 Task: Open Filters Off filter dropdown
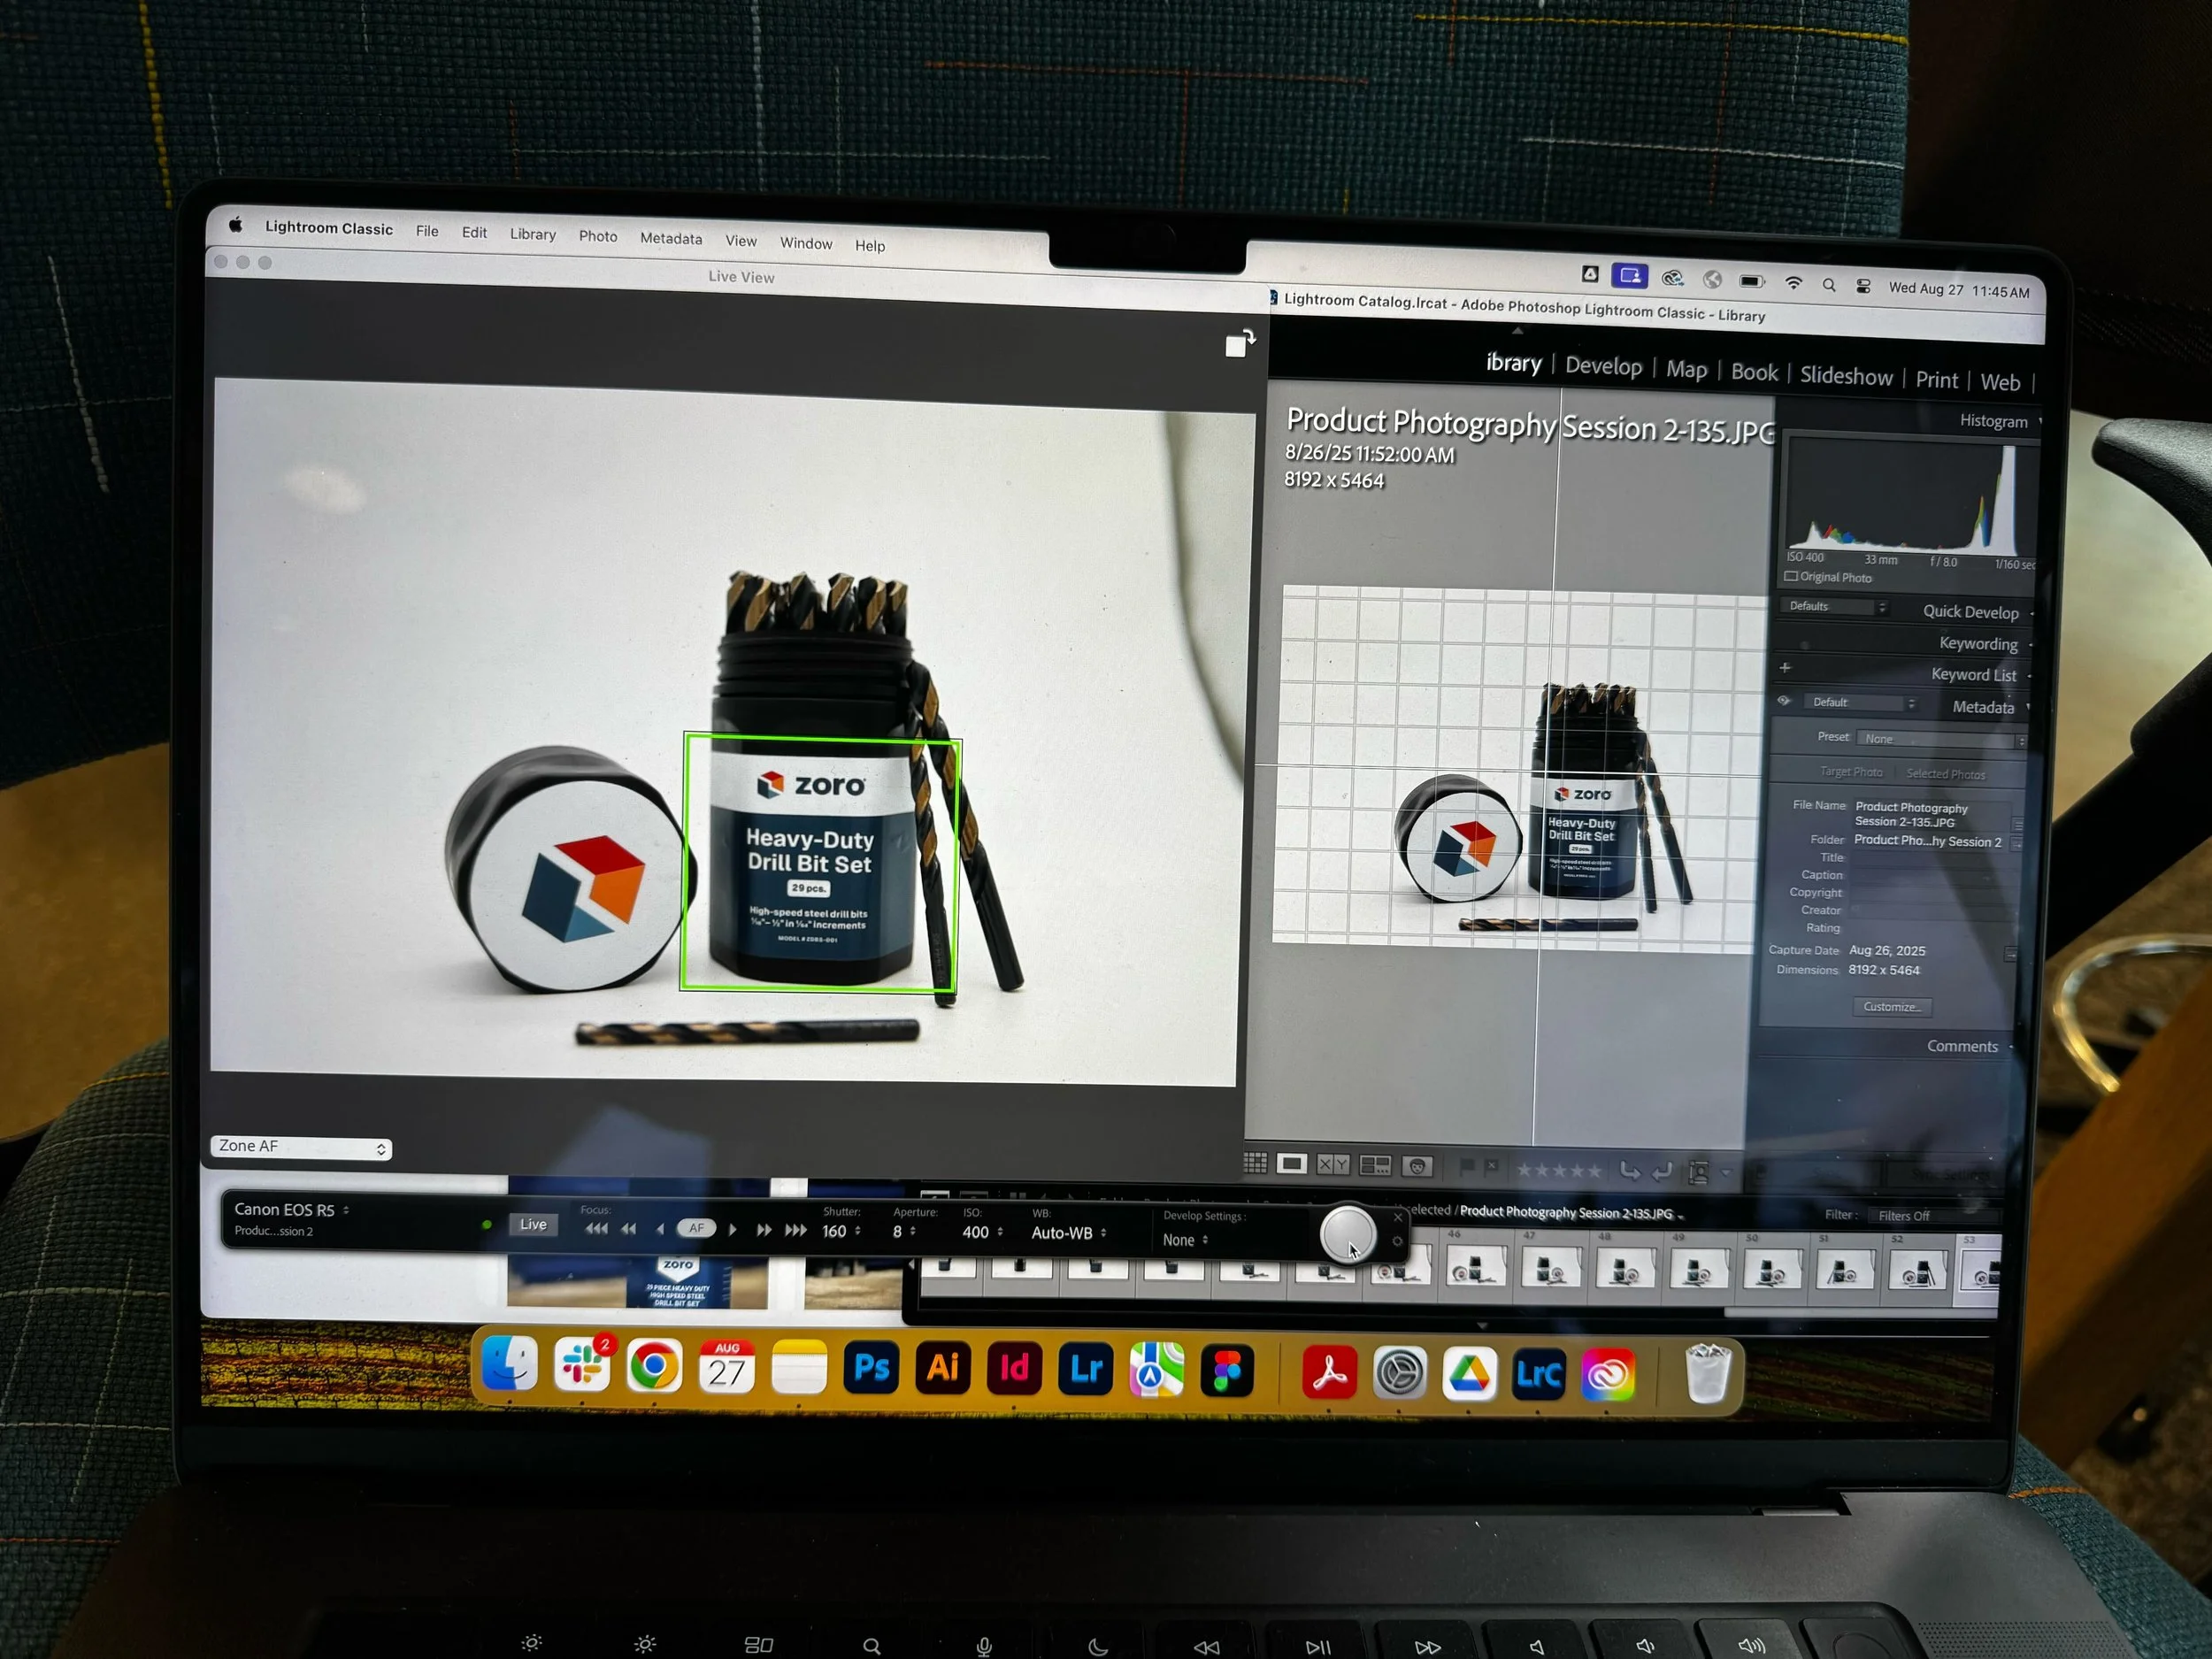tap(1903, 1216)
